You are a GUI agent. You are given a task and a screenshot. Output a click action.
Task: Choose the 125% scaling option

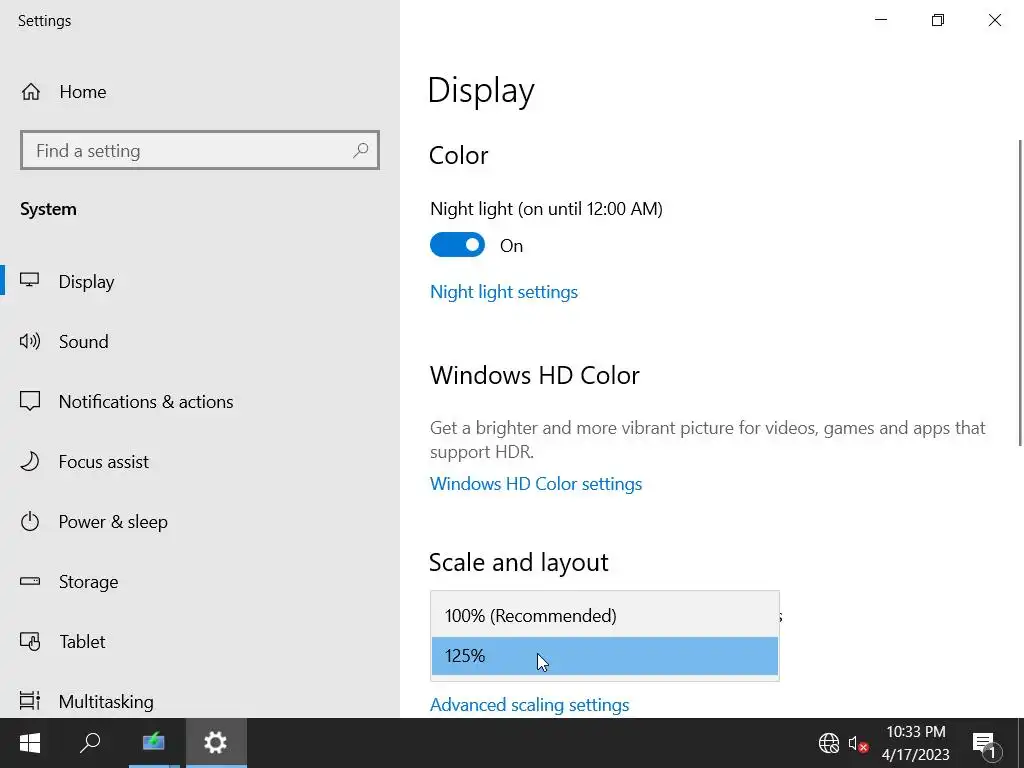tap(605, 656)
